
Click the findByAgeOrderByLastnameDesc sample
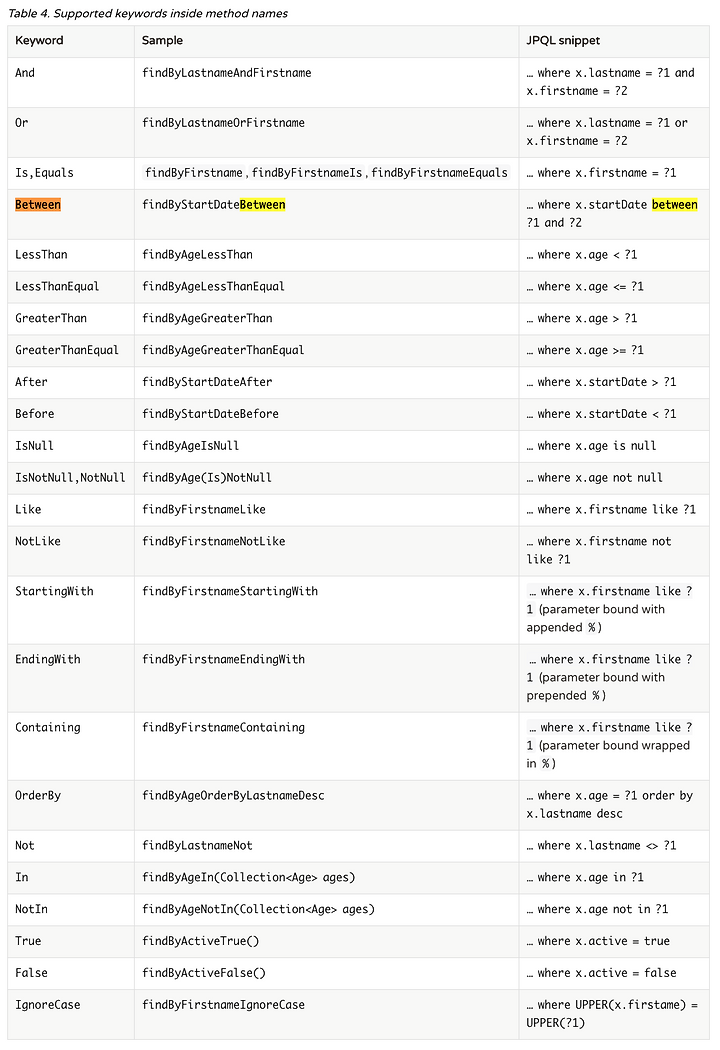click(233, 796)
